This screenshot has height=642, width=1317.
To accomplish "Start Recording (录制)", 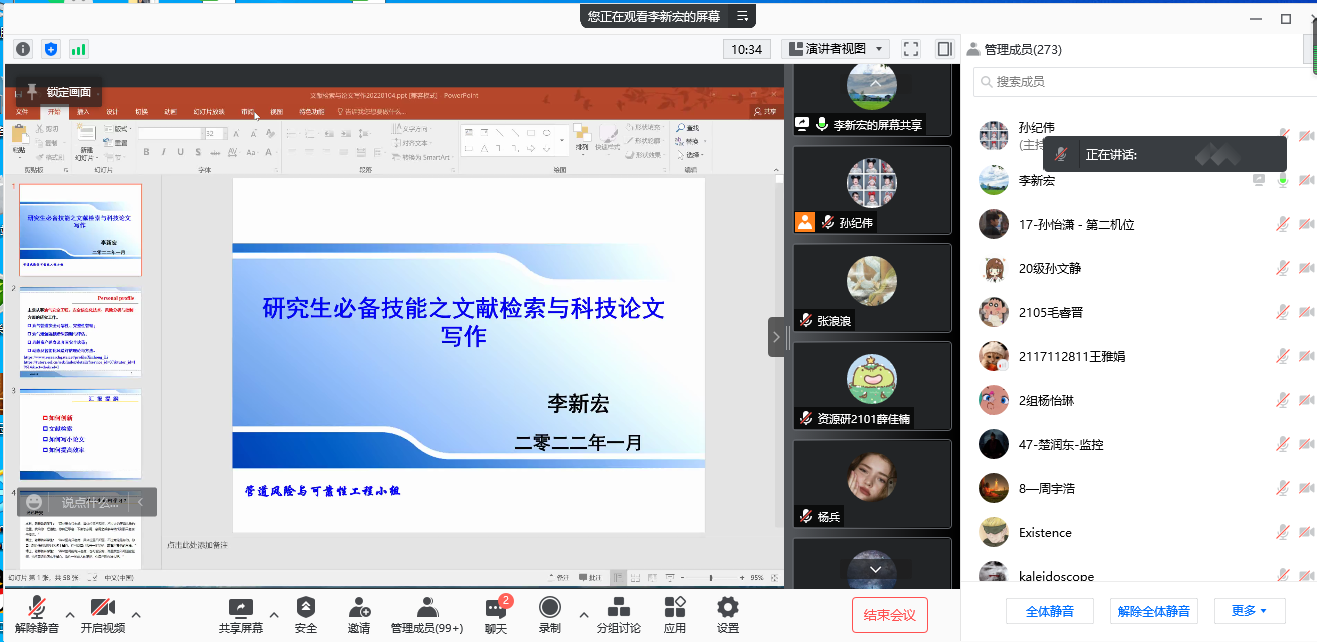I will click(549, 615).
